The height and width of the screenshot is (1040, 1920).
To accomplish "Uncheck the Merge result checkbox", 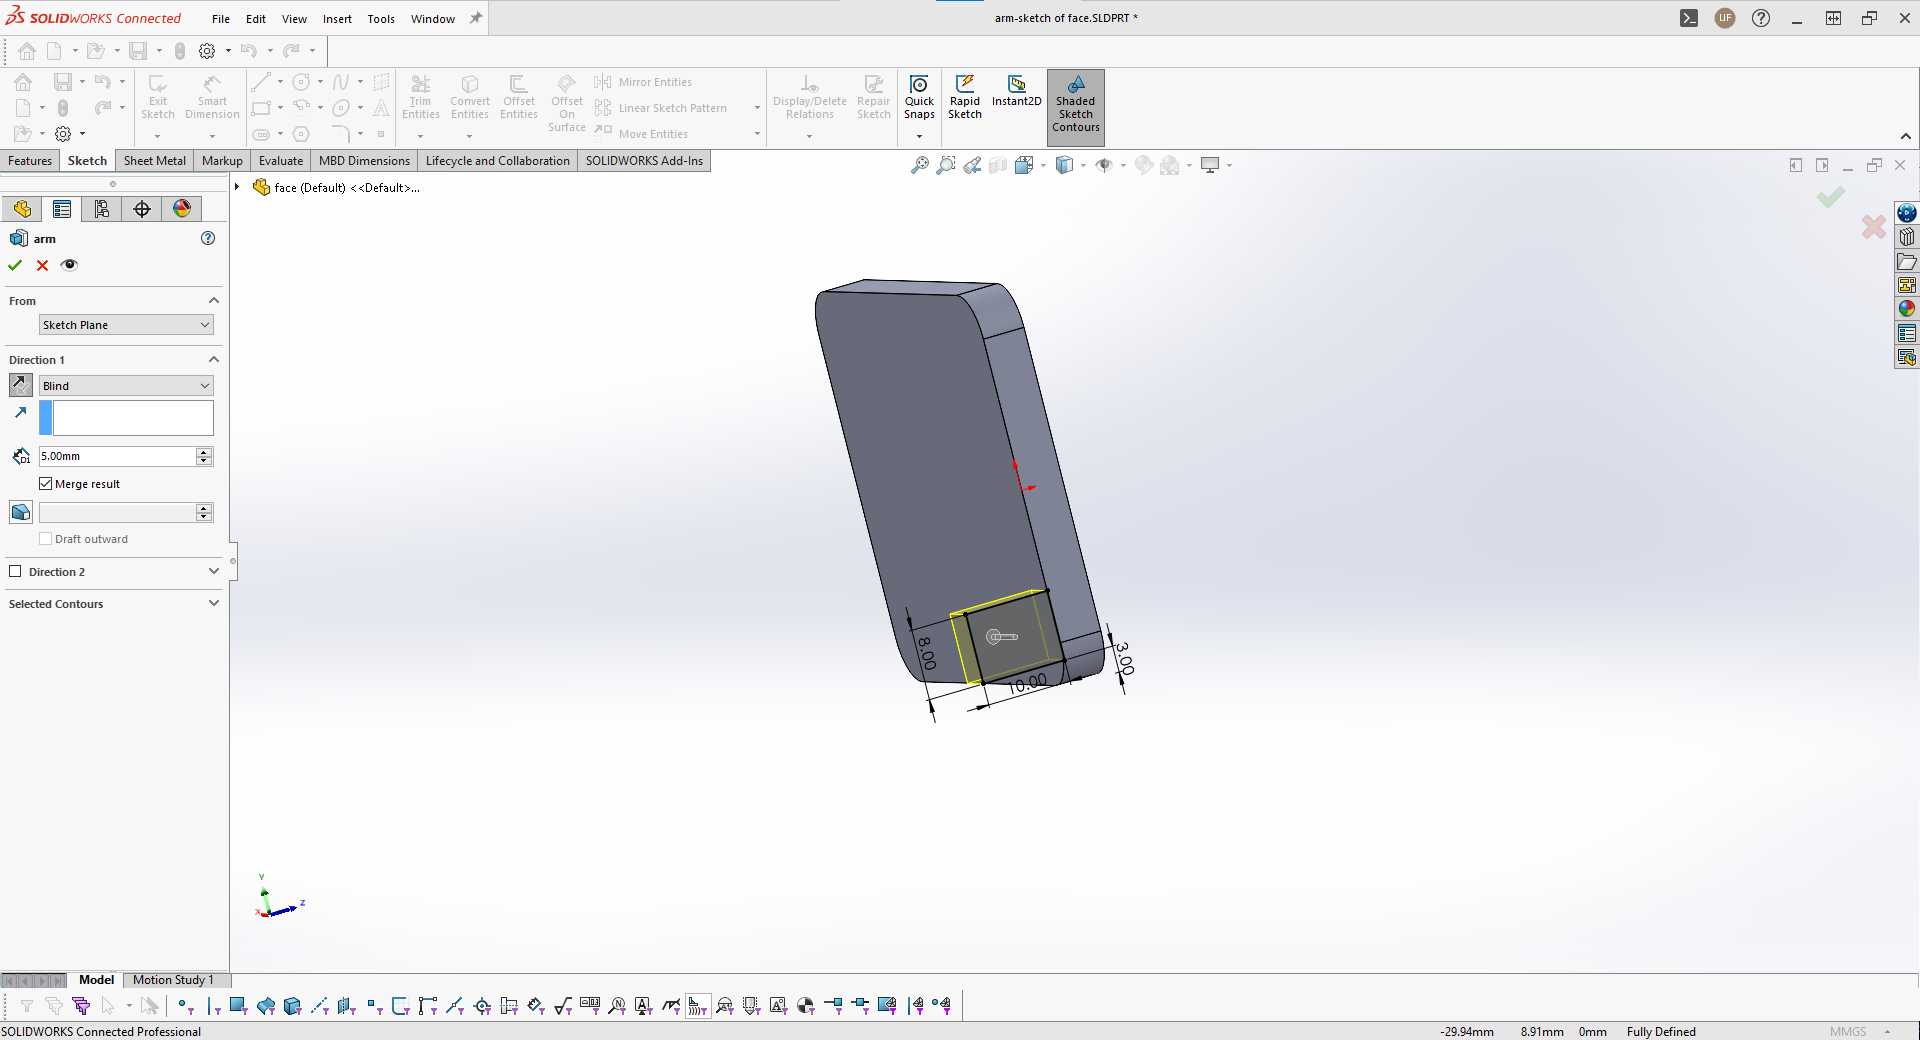I will pos(45,484).
